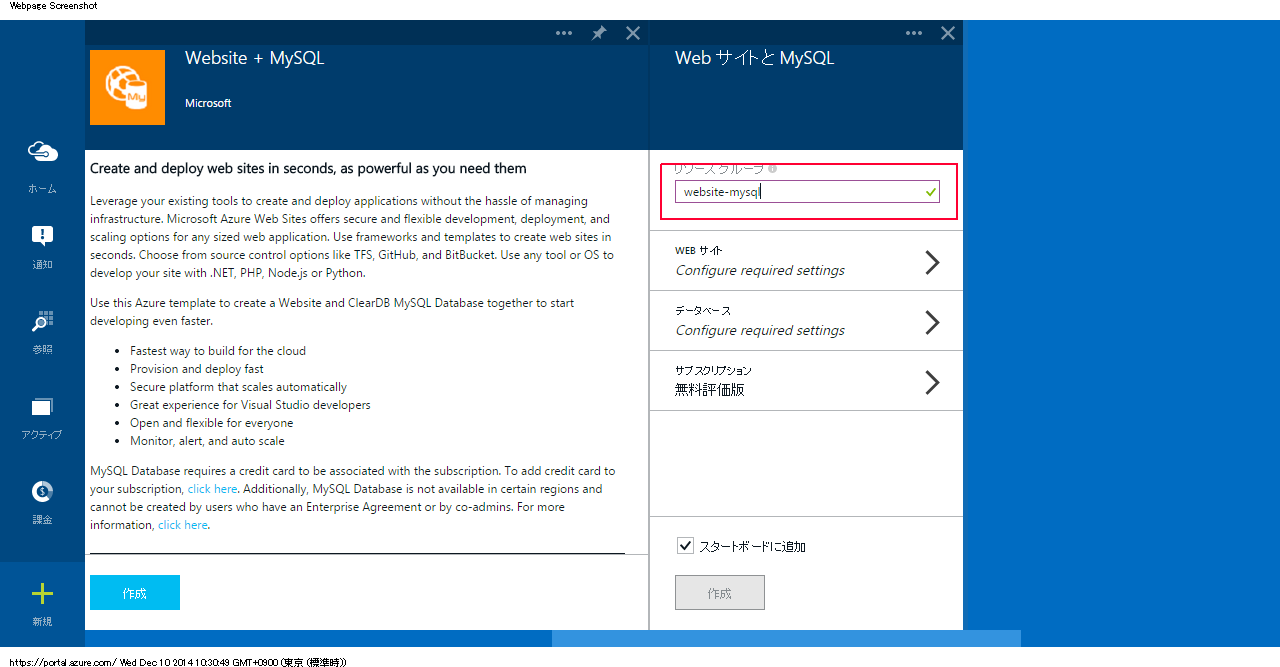Image resolution: width=1280 pixels, height=667 pixels.
Task: Click the resource group name input field
Action: [807, 192]
